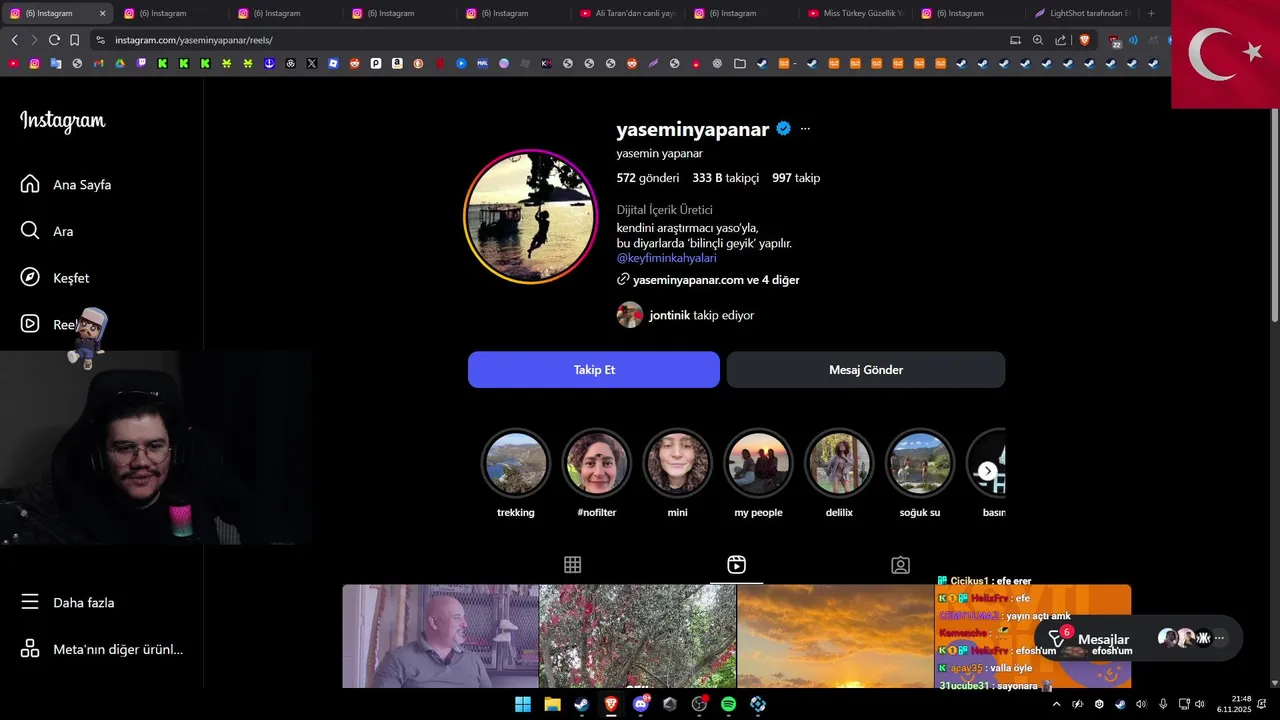Open yaseminyapanar.com ve 4 diğer links
Screen dimensions: 1280x720
click(x=708, y=280)
